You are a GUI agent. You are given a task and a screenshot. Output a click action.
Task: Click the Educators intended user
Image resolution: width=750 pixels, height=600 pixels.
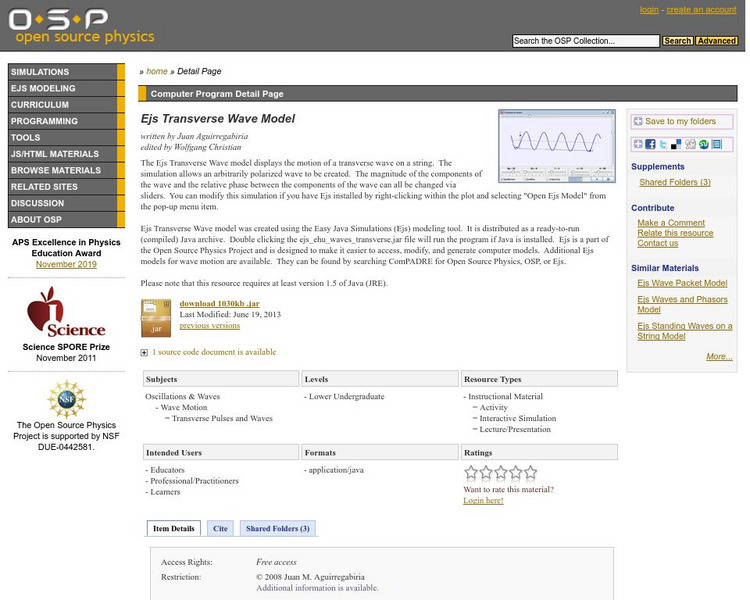pos(167,470)
